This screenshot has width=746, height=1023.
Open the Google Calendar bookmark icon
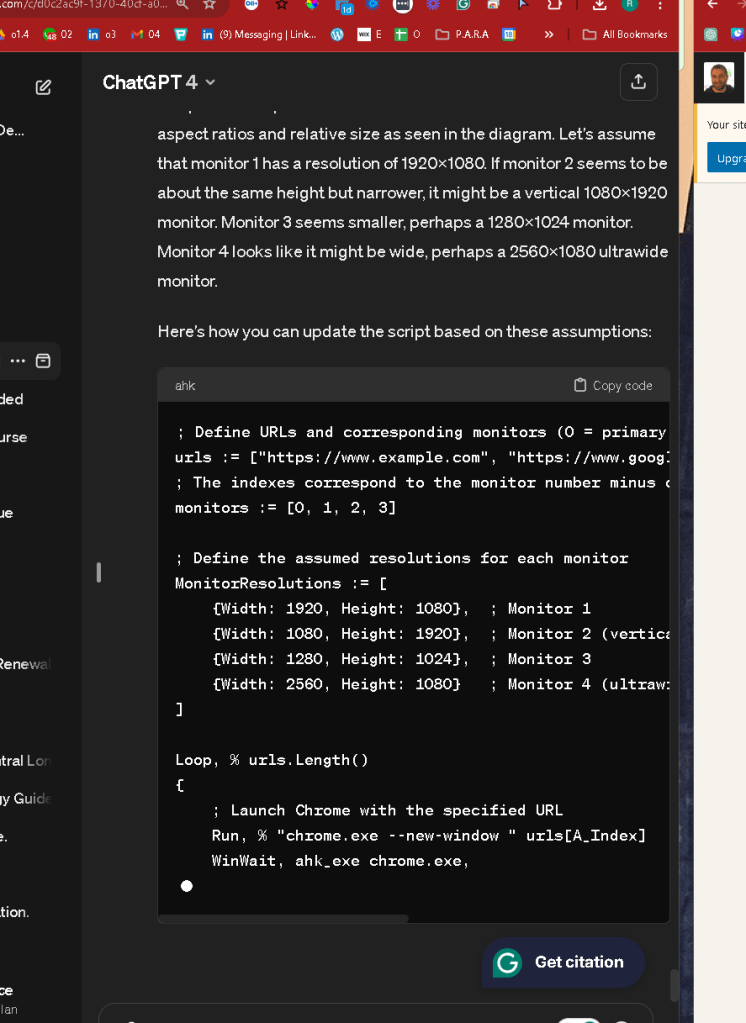coord(509,34)
